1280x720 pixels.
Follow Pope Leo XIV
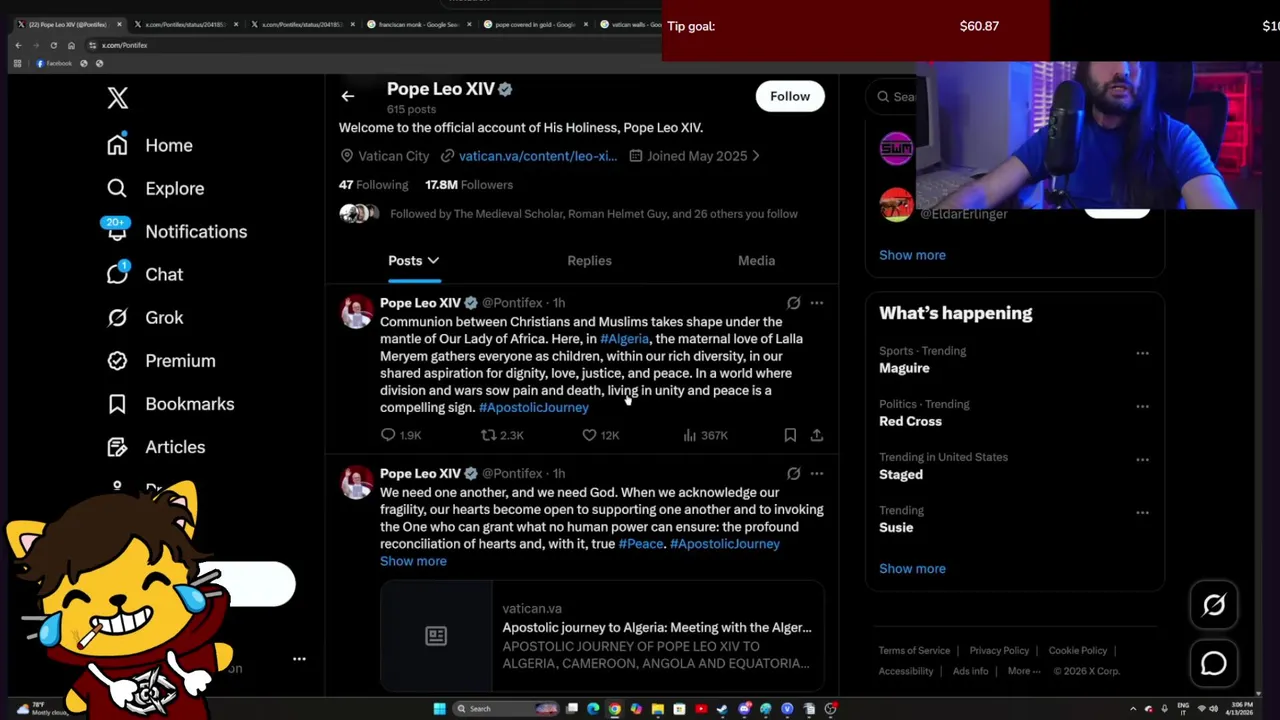(790, 96)
